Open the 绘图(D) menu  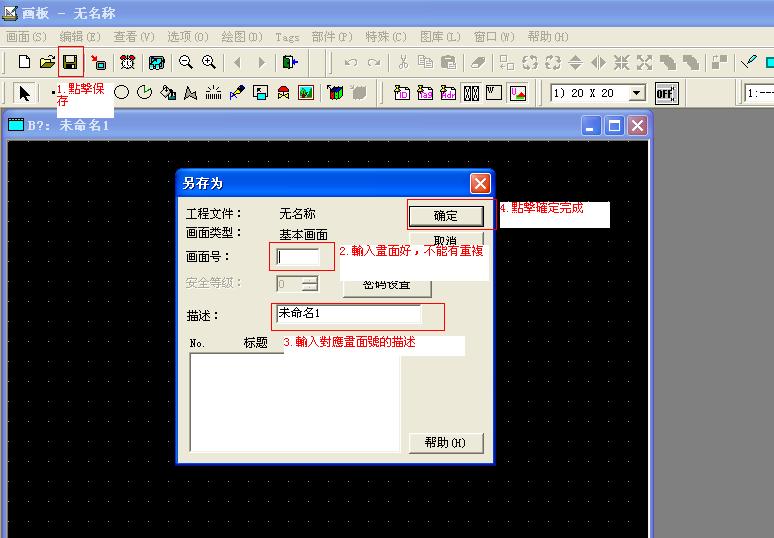[241, 36]
